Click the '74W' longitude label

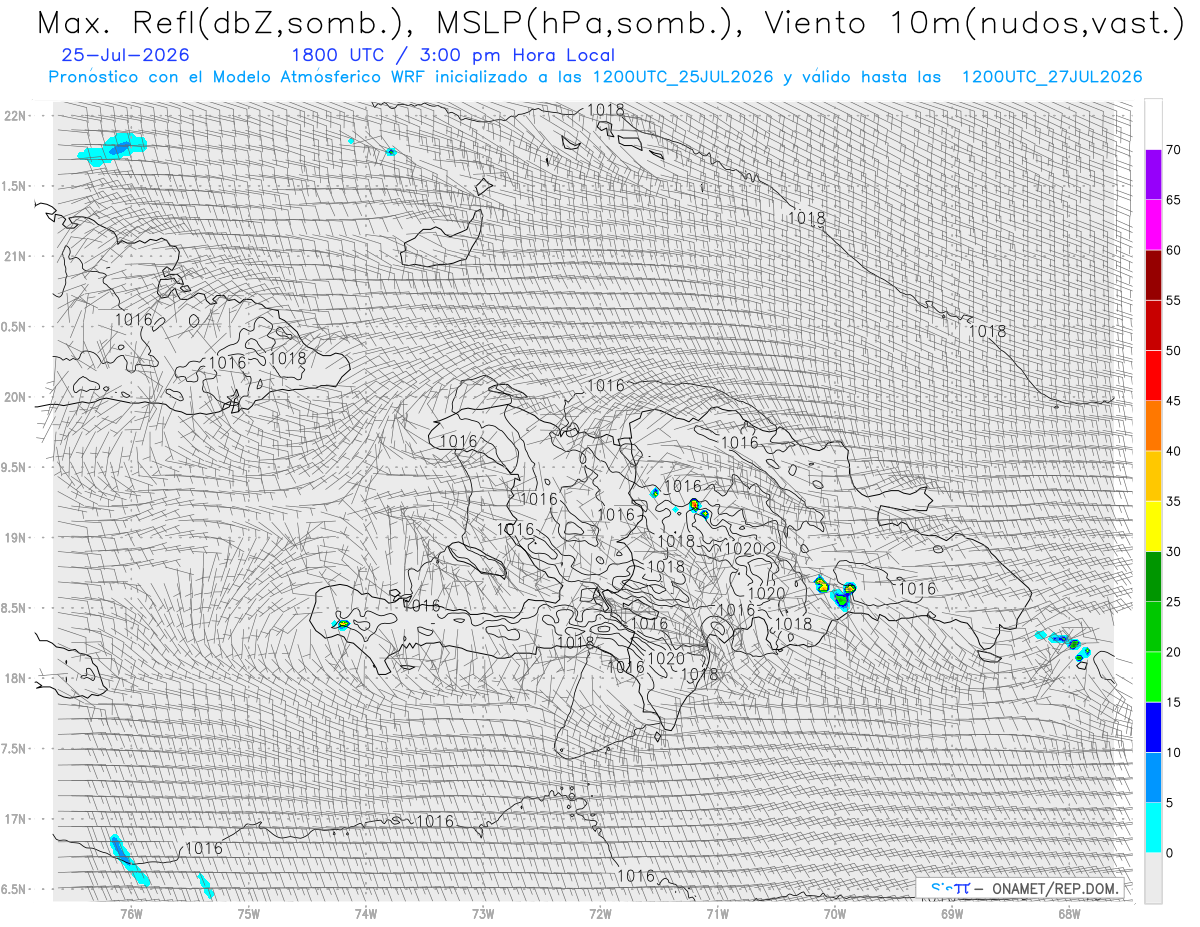click(x=365, y=913)
